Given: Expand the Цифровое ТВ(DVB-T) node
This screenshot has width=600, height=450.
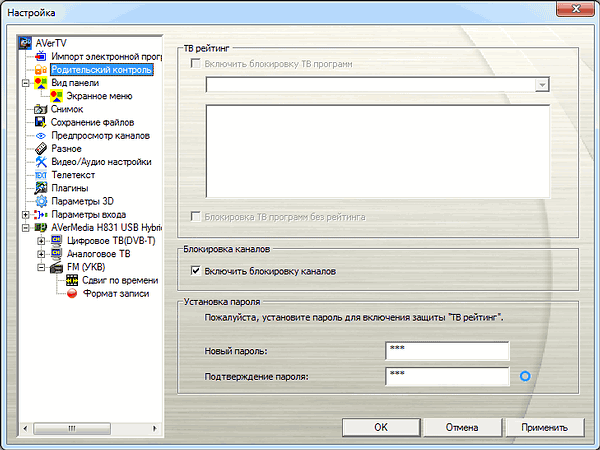Looking at the screenshot, I should click(x=41, y=241).
